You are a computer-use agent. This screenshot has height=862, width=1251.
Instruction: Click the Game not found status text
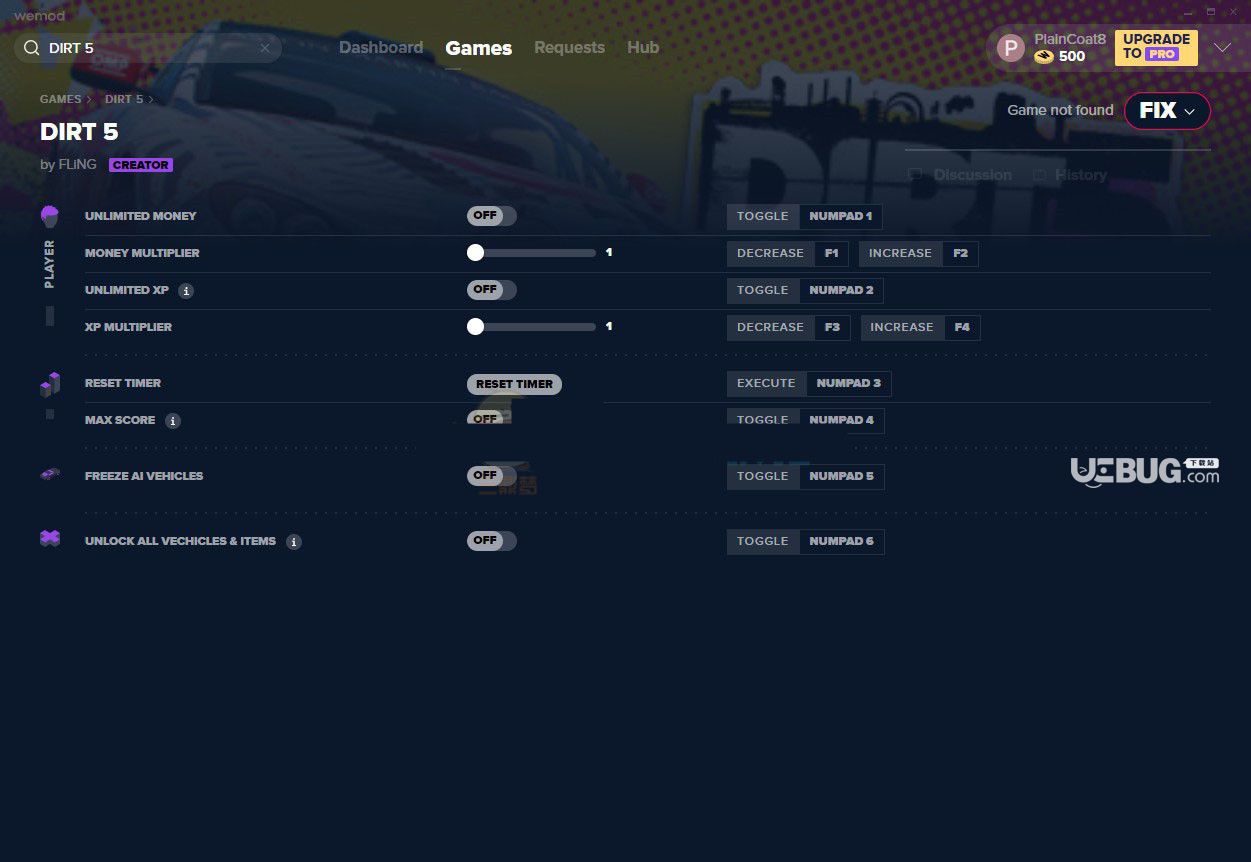1060,110
